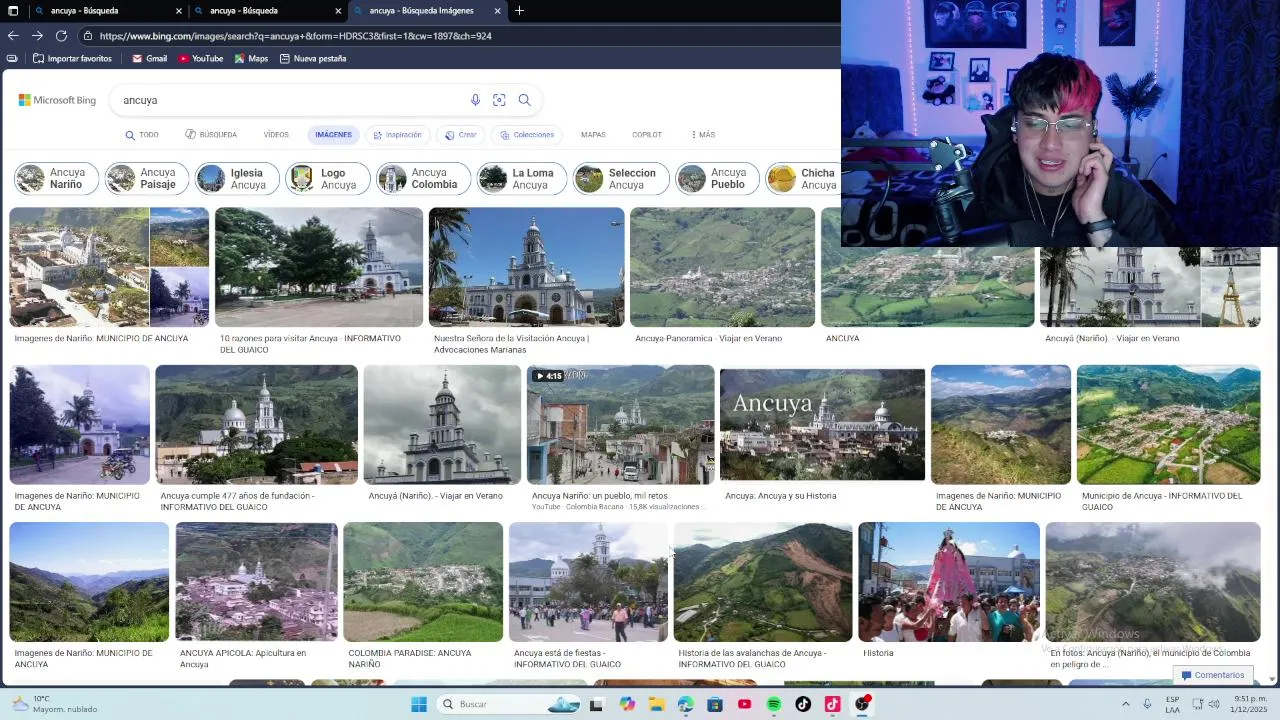Open 'Ancuya: Ancuya y su Historia' image
The width and height of the screenshot is (1280, 720).
point(822,425)
